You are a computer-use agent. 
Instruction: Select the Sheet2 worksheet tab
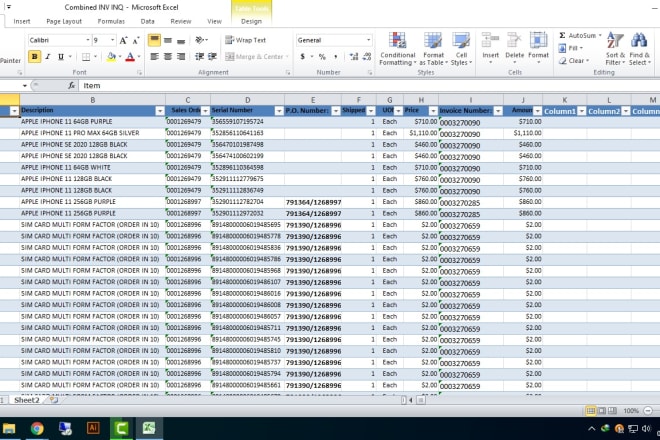click(x=27, y=400)
